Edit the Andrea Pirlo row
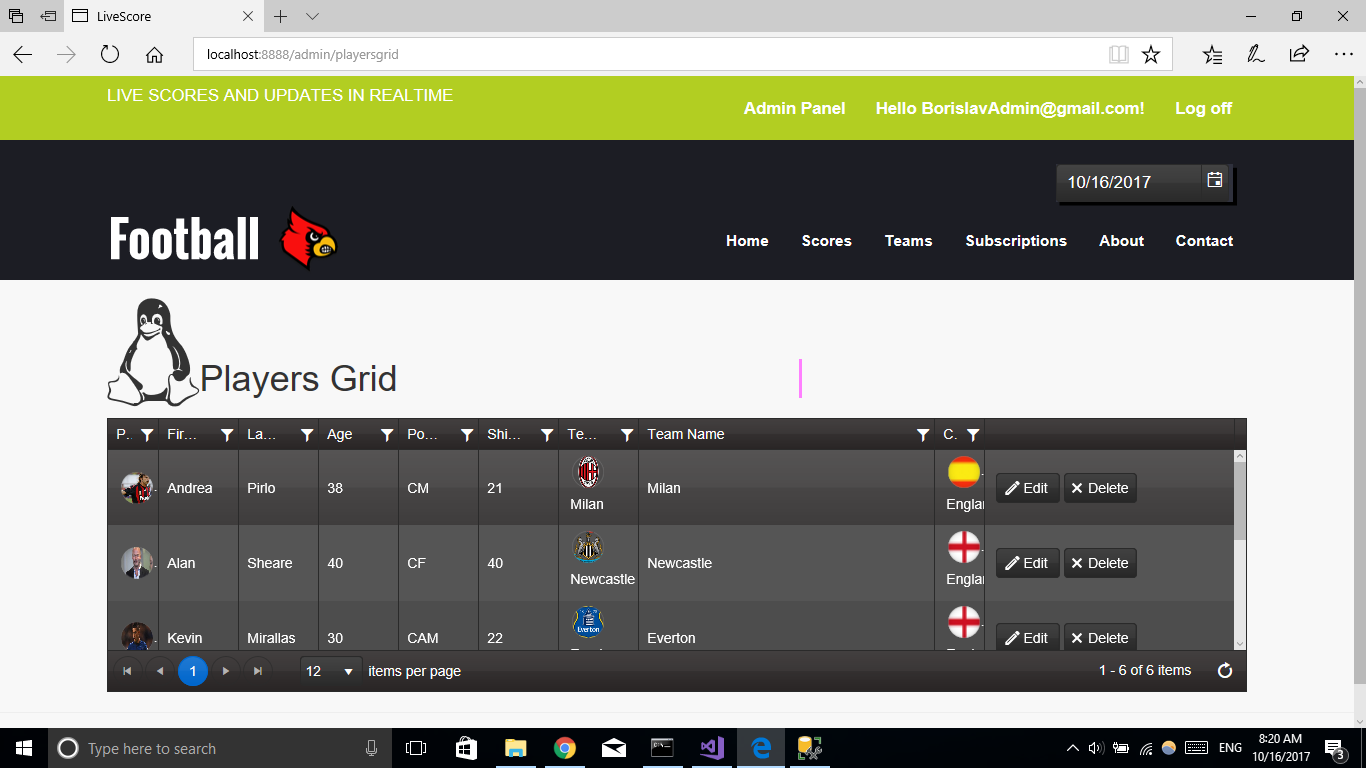The height and width of the screenshot is (768, 1366). (x=1027, y=488)
